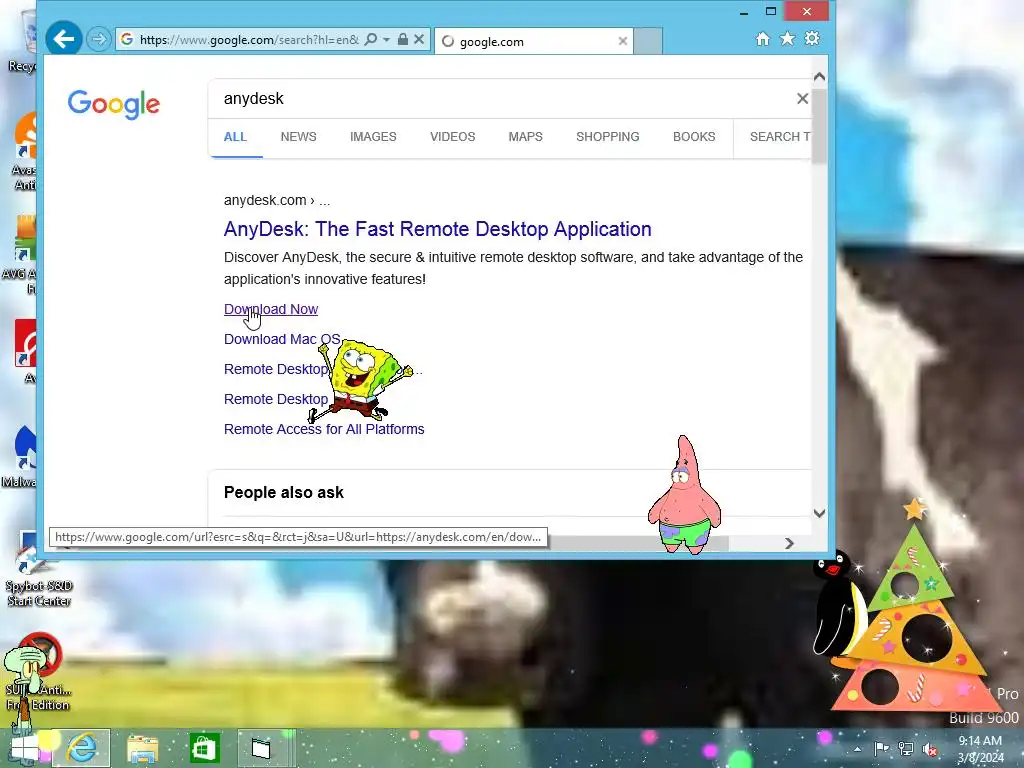The image size is (1024, 768).
Task: Open AnyDesk: The Fast Remote Desktop Application result
Action: point(438,229)
